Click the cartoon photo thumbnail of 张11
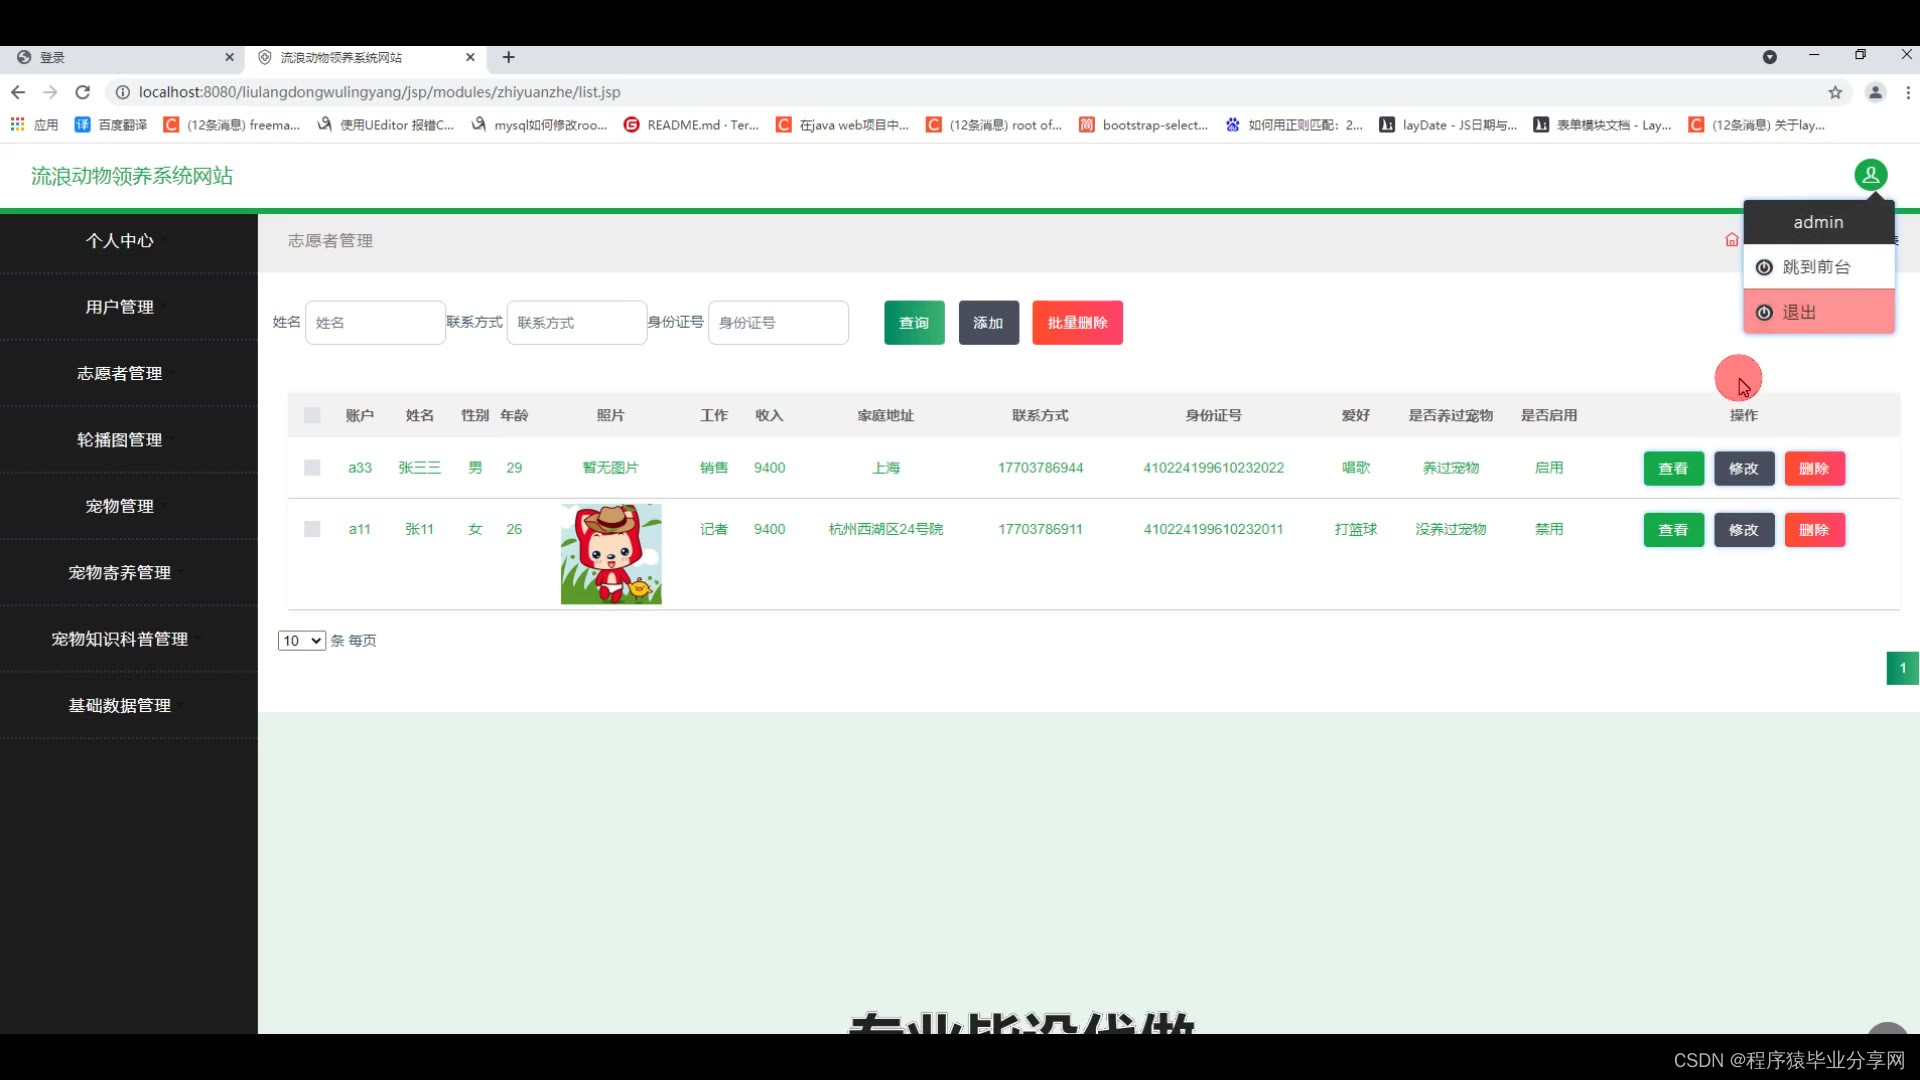1920x1080 pixels. coord(611,554)
